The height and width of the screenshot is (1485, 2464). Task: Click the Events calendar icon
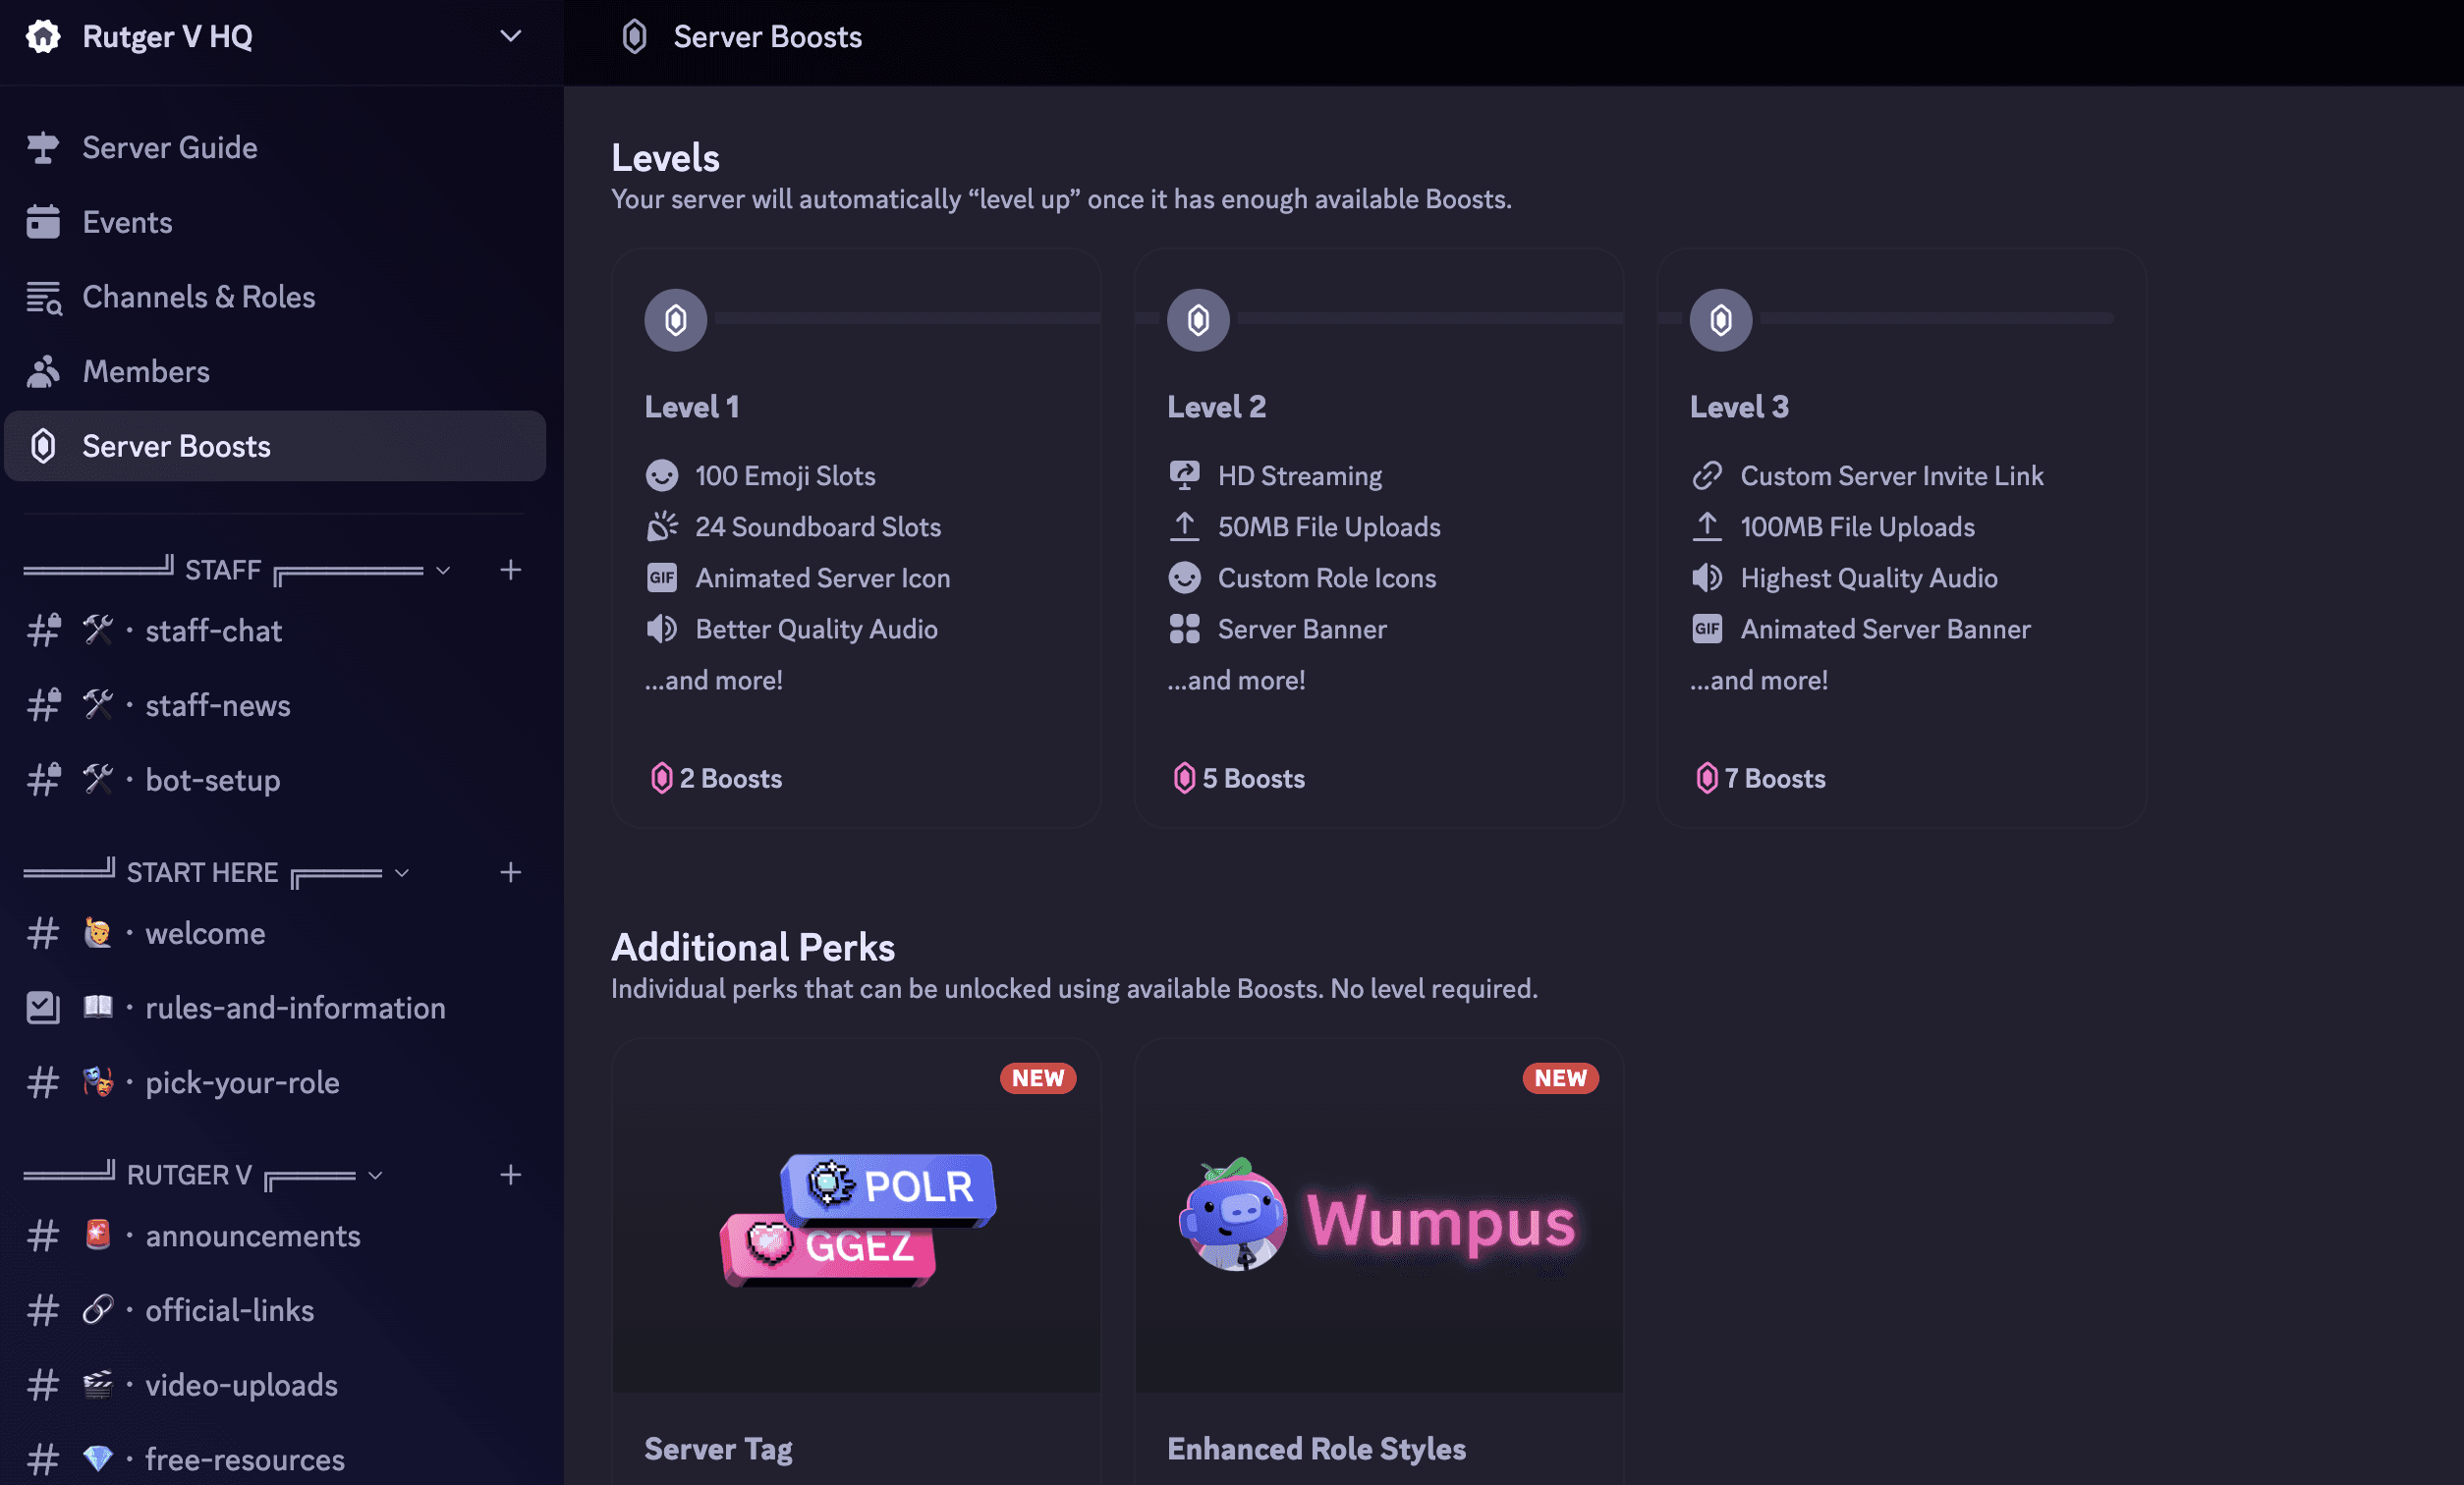click(x=43, y=222)
